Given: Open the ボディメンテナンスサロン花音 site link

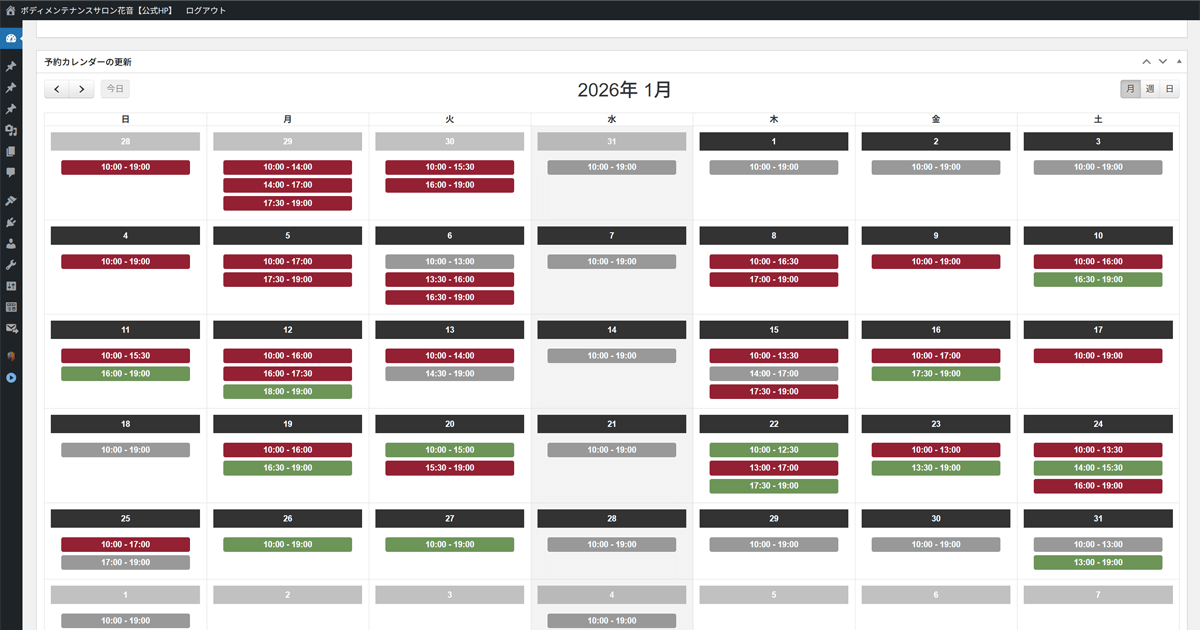Looking at the screenshot, I should pyautogui.click(x=96, y=10).
